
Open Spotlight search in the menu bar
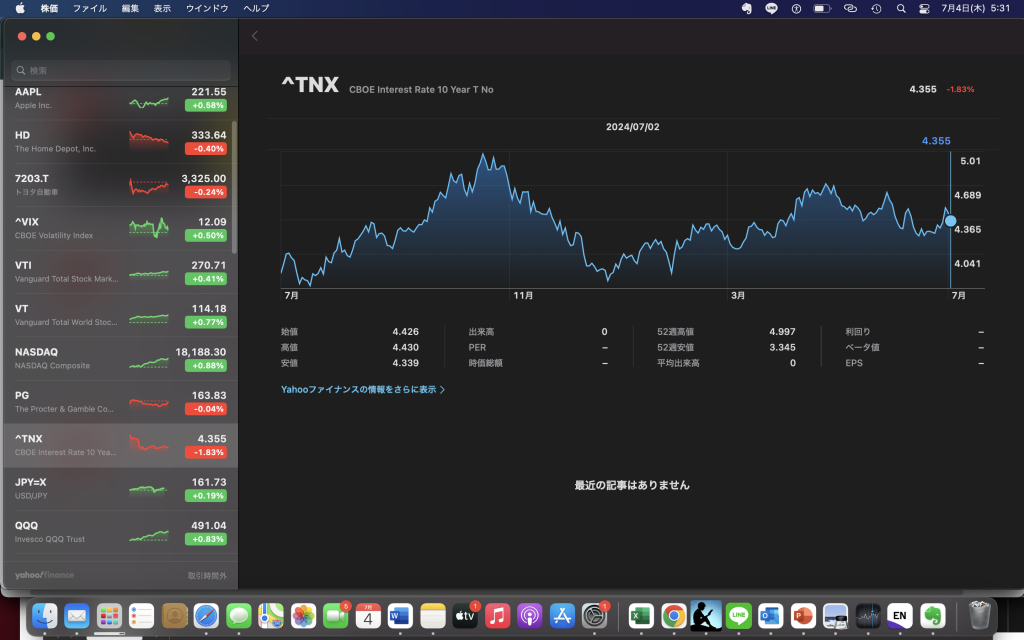click(901, 8)
